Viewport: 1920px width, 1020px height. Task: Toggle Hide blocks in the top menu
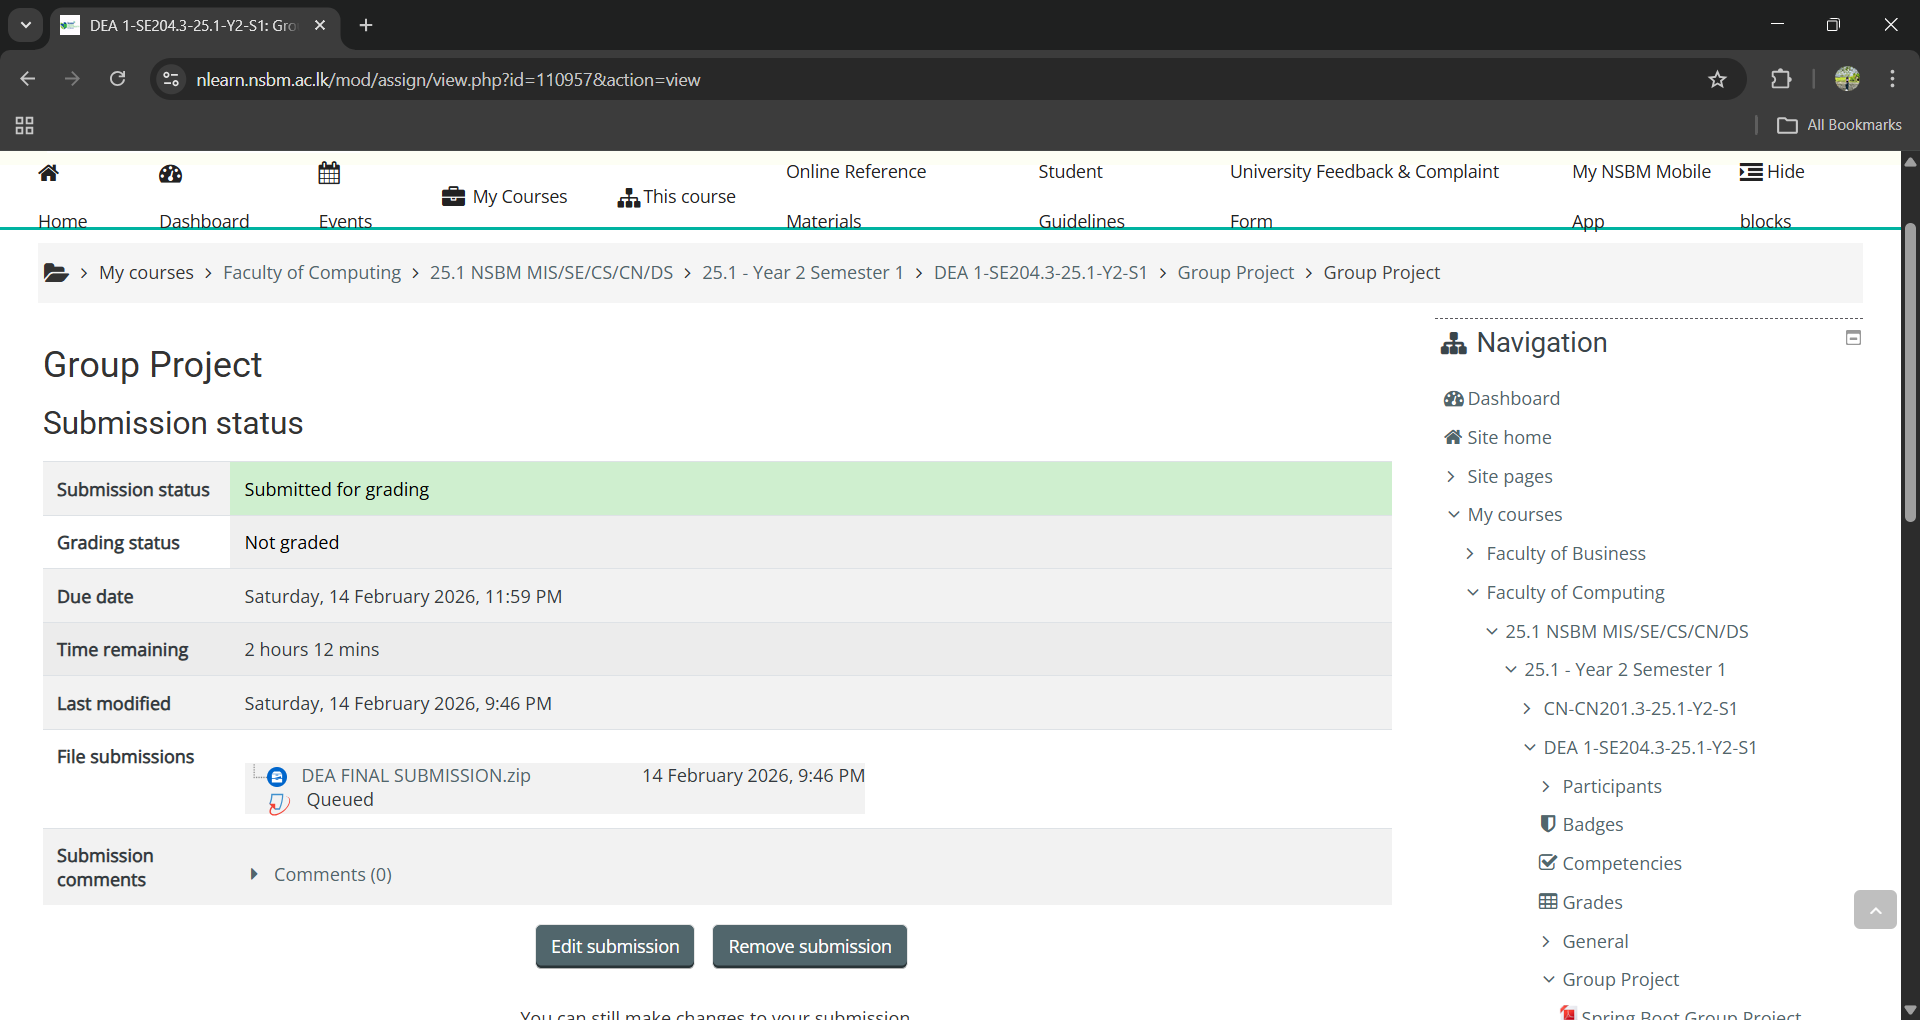(x=1771, y=172)
